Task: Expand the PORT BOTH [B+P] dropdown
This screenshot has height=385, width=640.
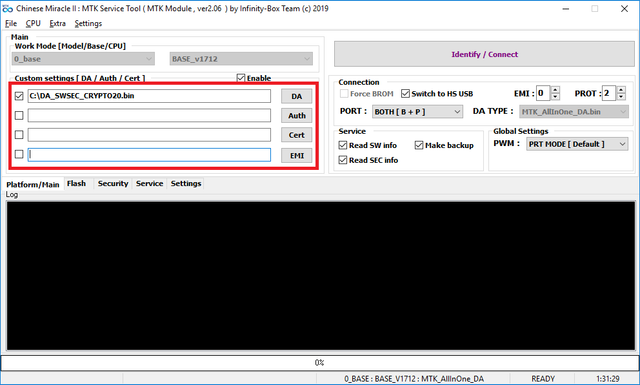Action: coord(418,111)
